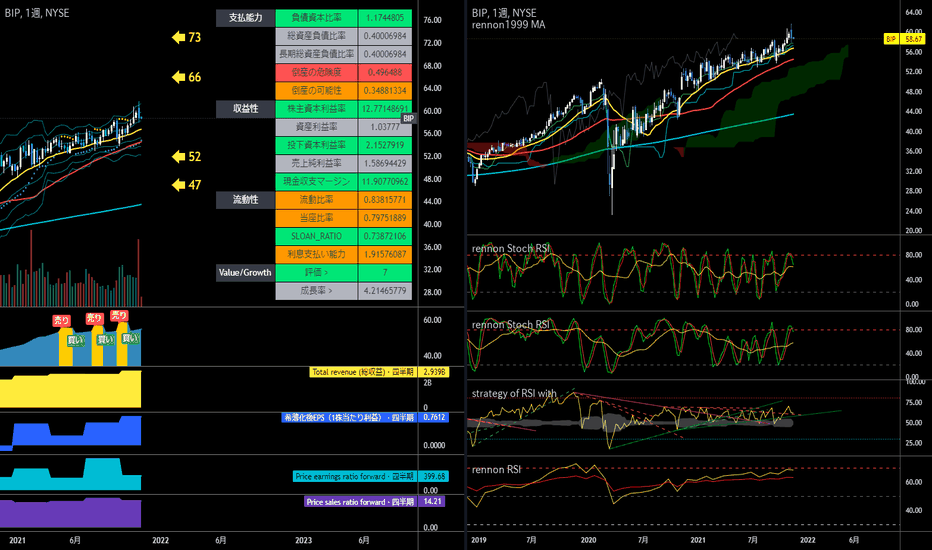Open the rennon RSI indicator legend
This screenshot has height=550, width=932.
pyautogui.click(x=496, y=470)
